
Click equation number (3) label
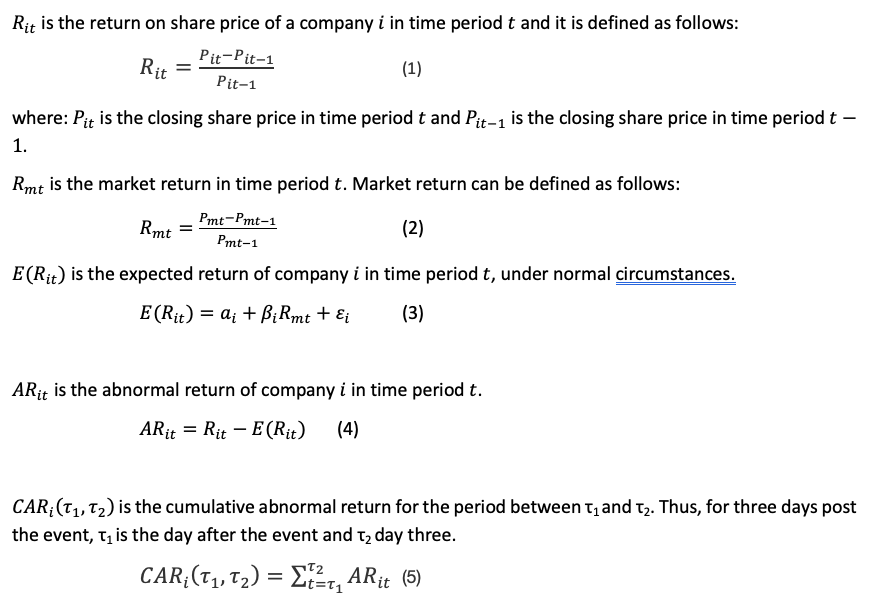(x=412, y=313)
